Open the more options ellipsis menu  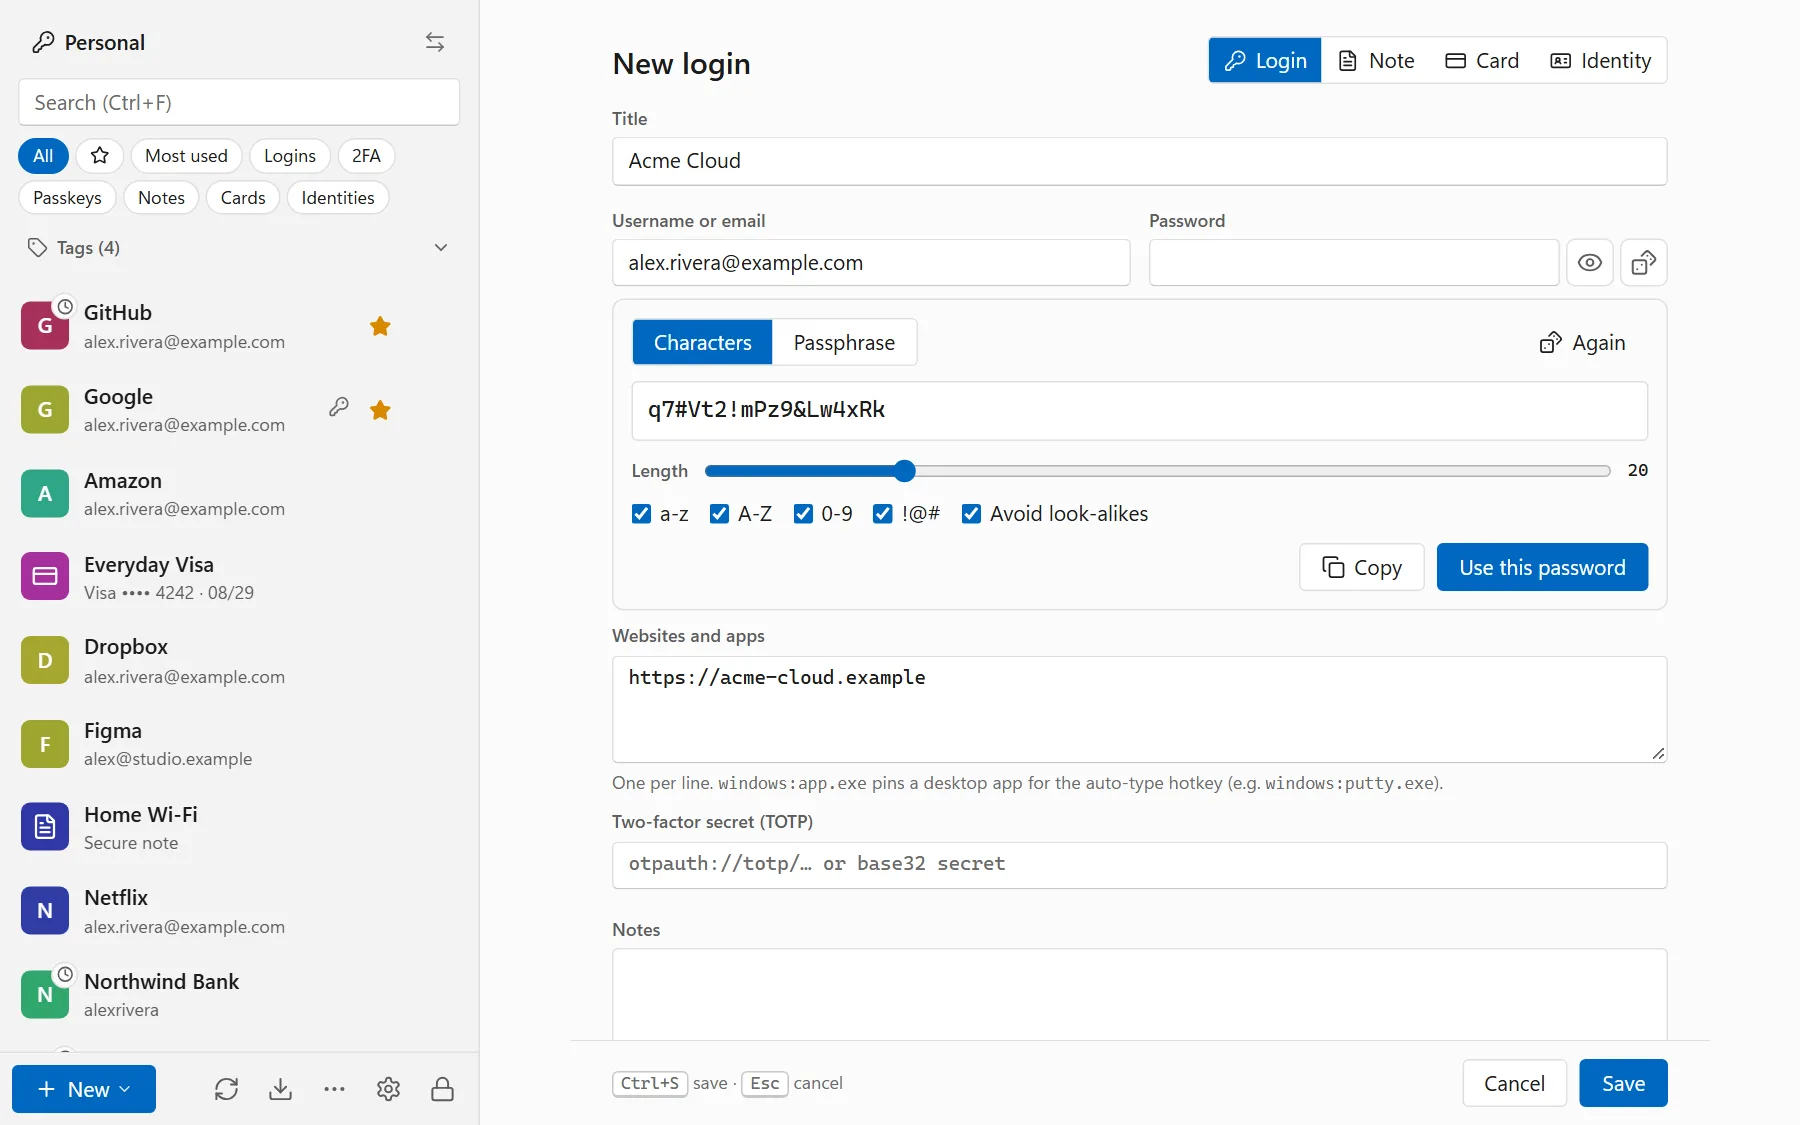(335, 1089)
